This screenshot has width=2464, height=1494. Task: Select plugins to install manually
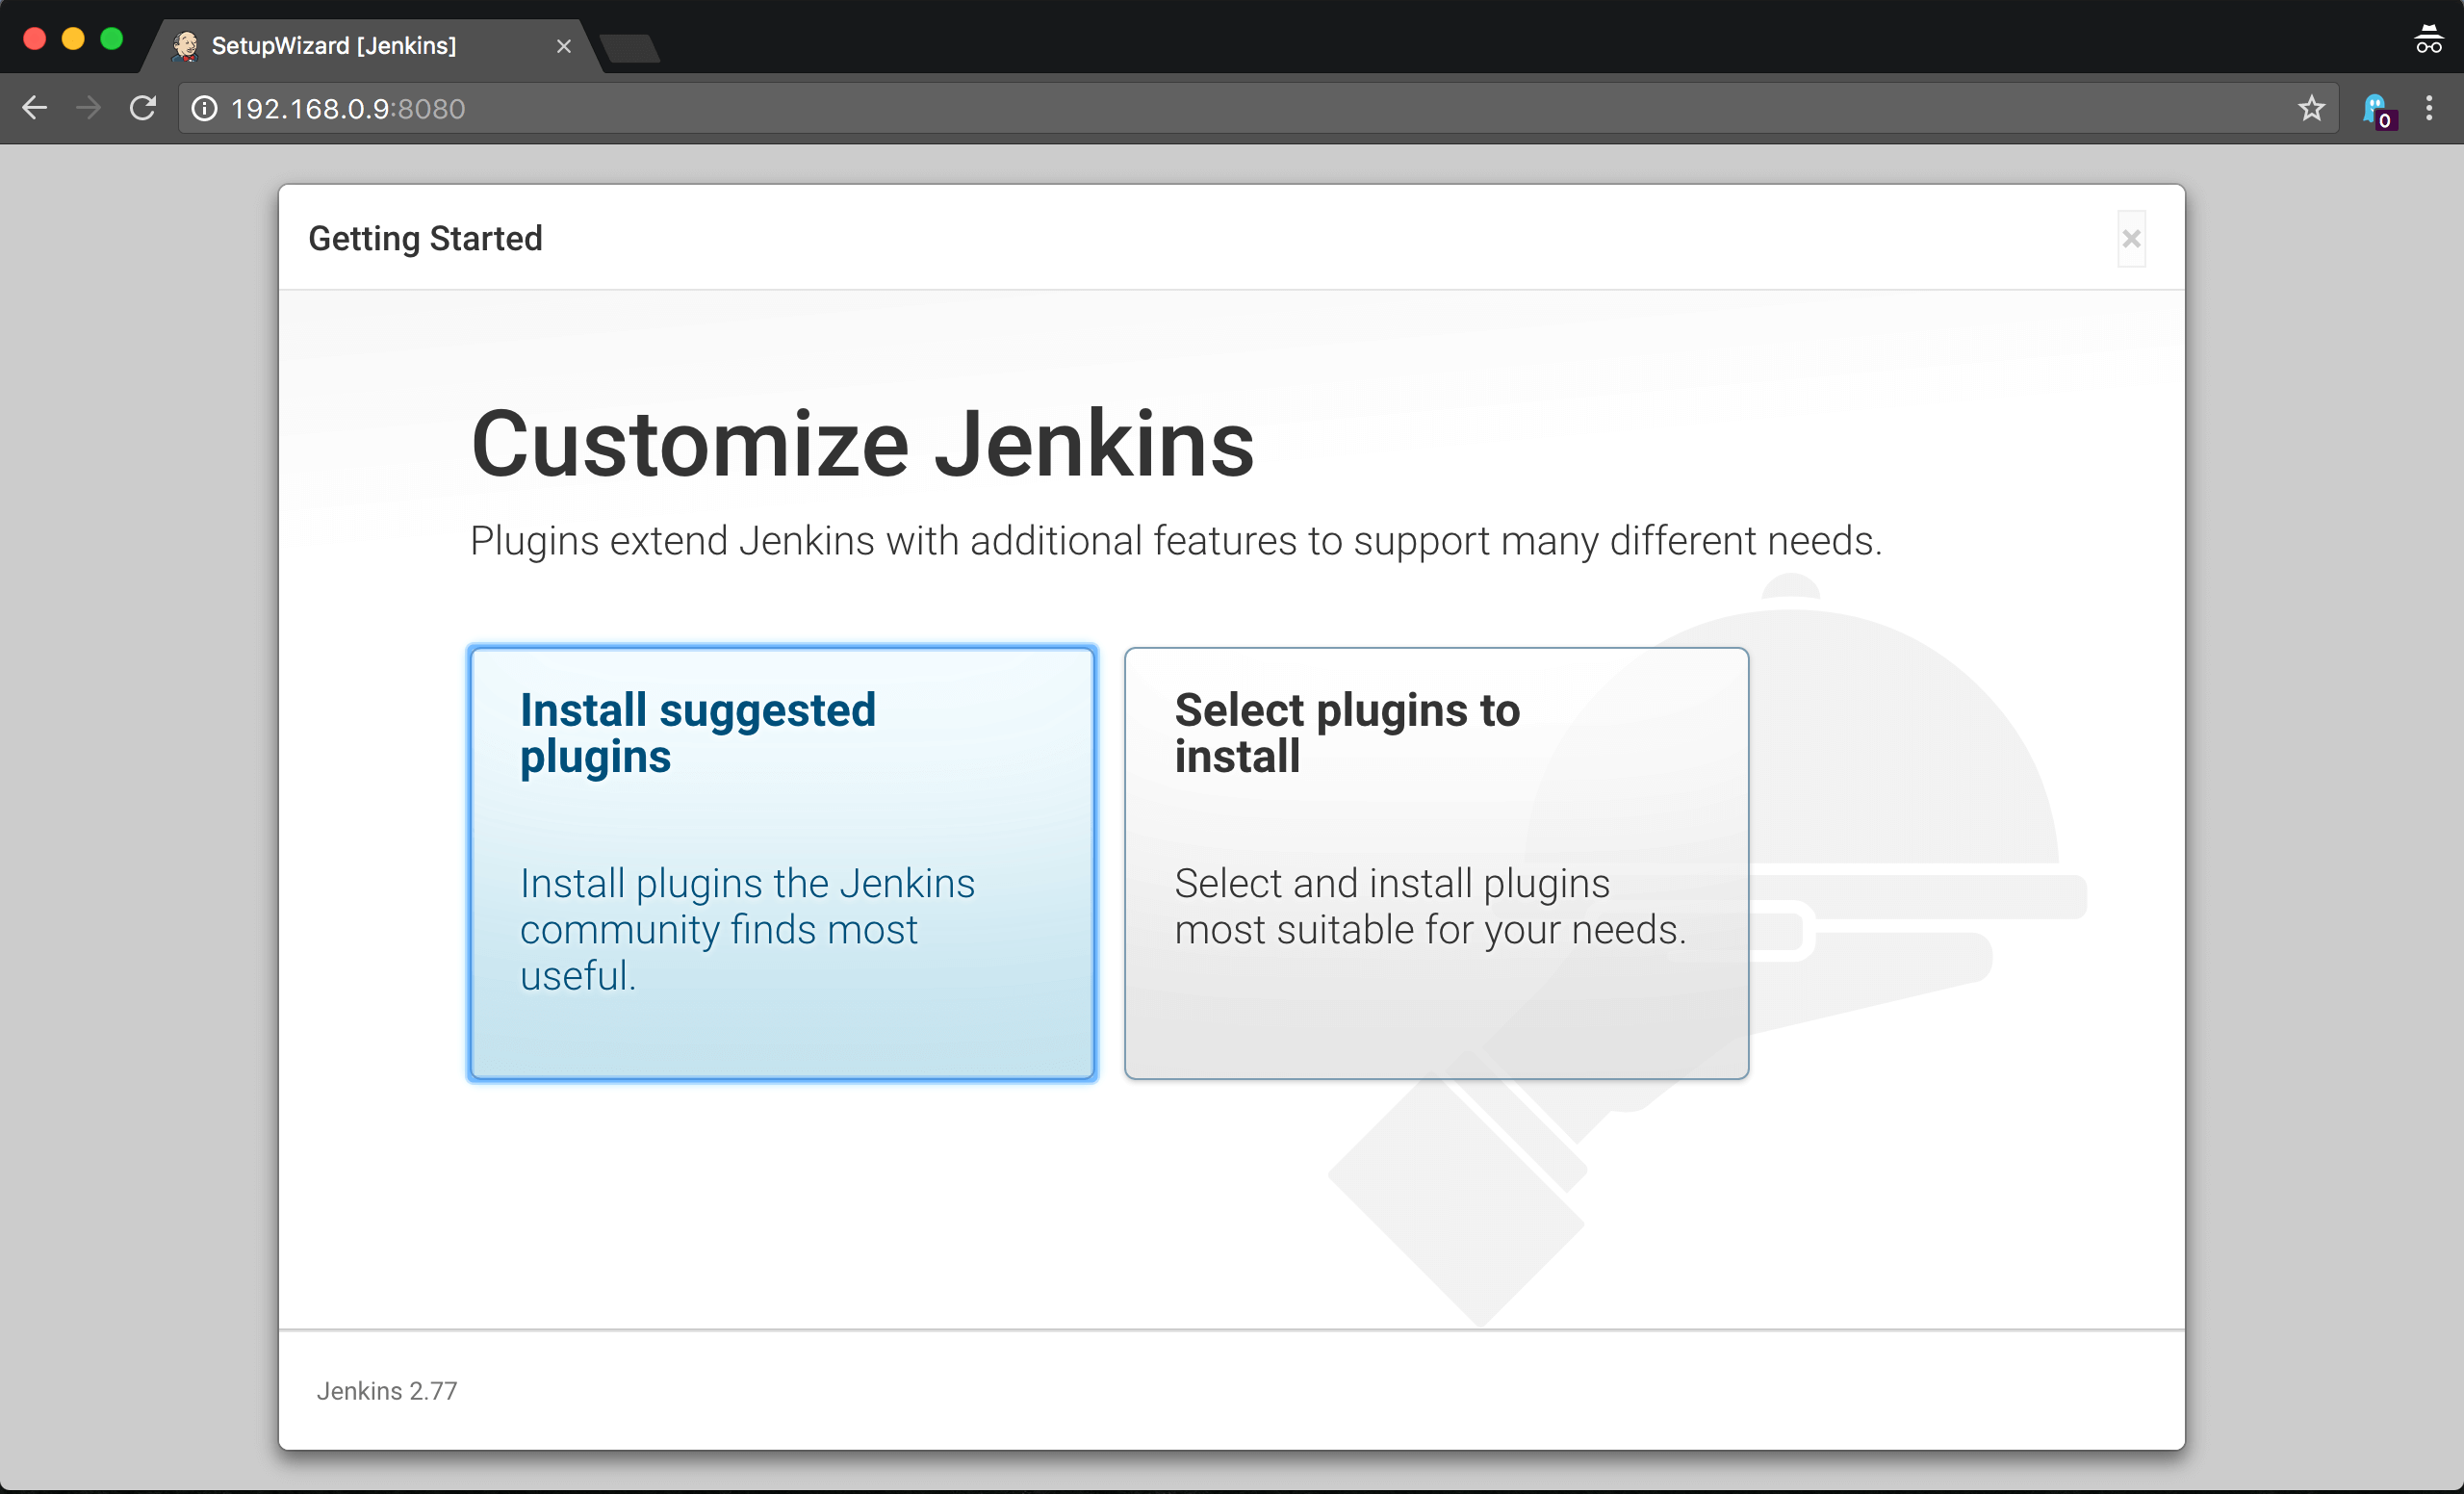(1436, 864)
